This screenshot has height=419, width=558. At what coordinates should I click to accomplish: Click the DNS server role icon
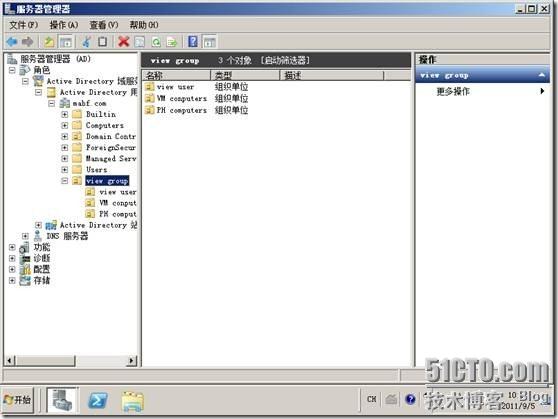click(38, 236)
